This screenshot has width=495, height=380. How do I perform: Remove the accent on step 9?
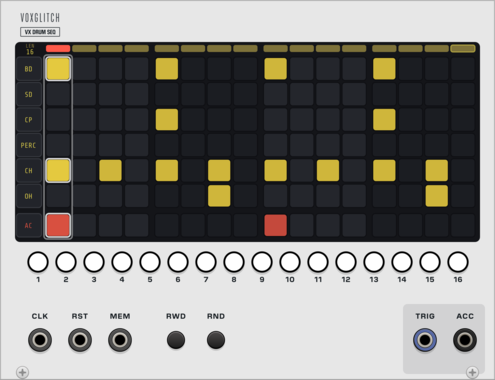click(x=276, y=225)
